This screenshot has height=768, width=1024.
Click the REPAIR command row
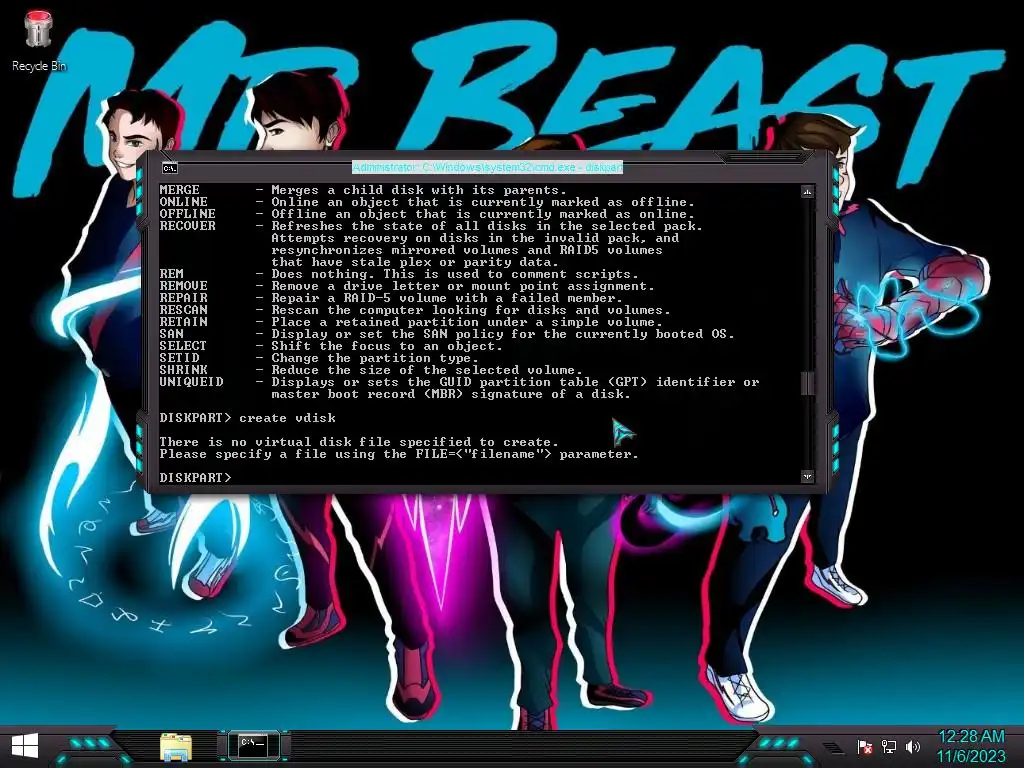391,298
